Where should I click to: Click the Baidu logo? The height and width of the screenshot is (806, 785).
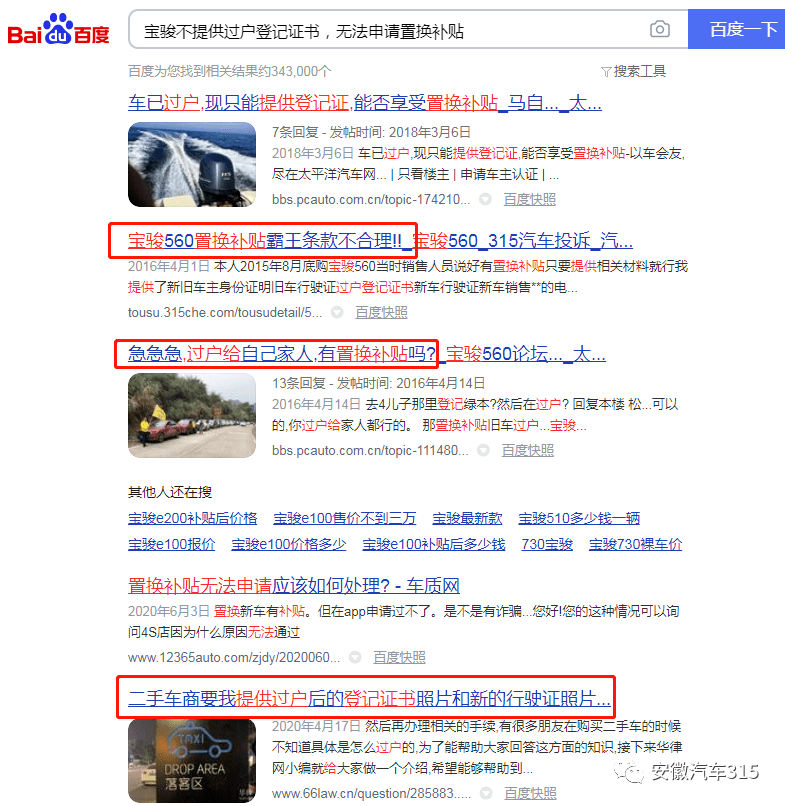[x=58, y=29]
